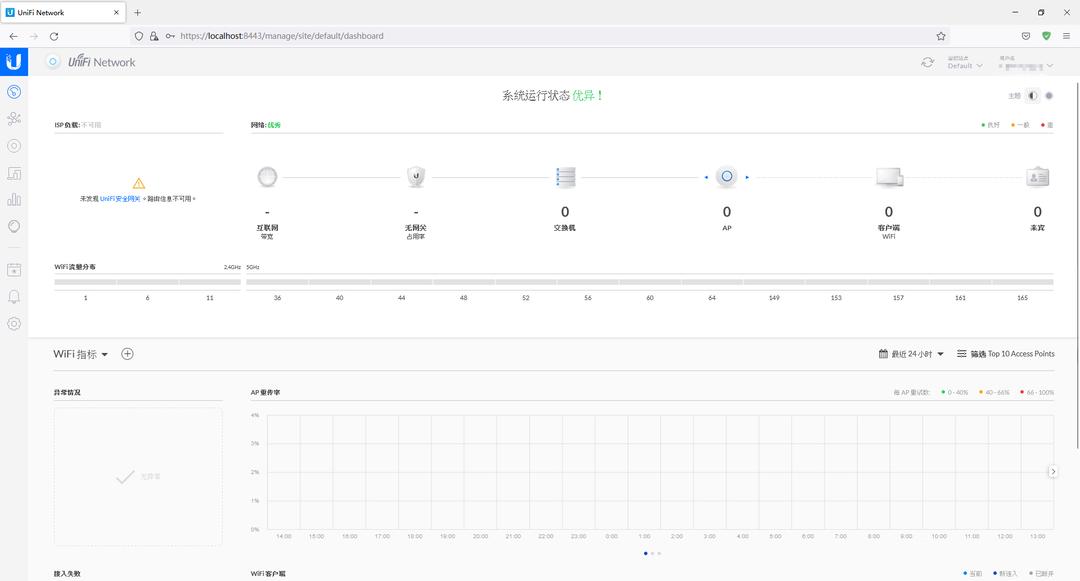
Task: Expand the Default site dropdown
Action: pos(965,66)
